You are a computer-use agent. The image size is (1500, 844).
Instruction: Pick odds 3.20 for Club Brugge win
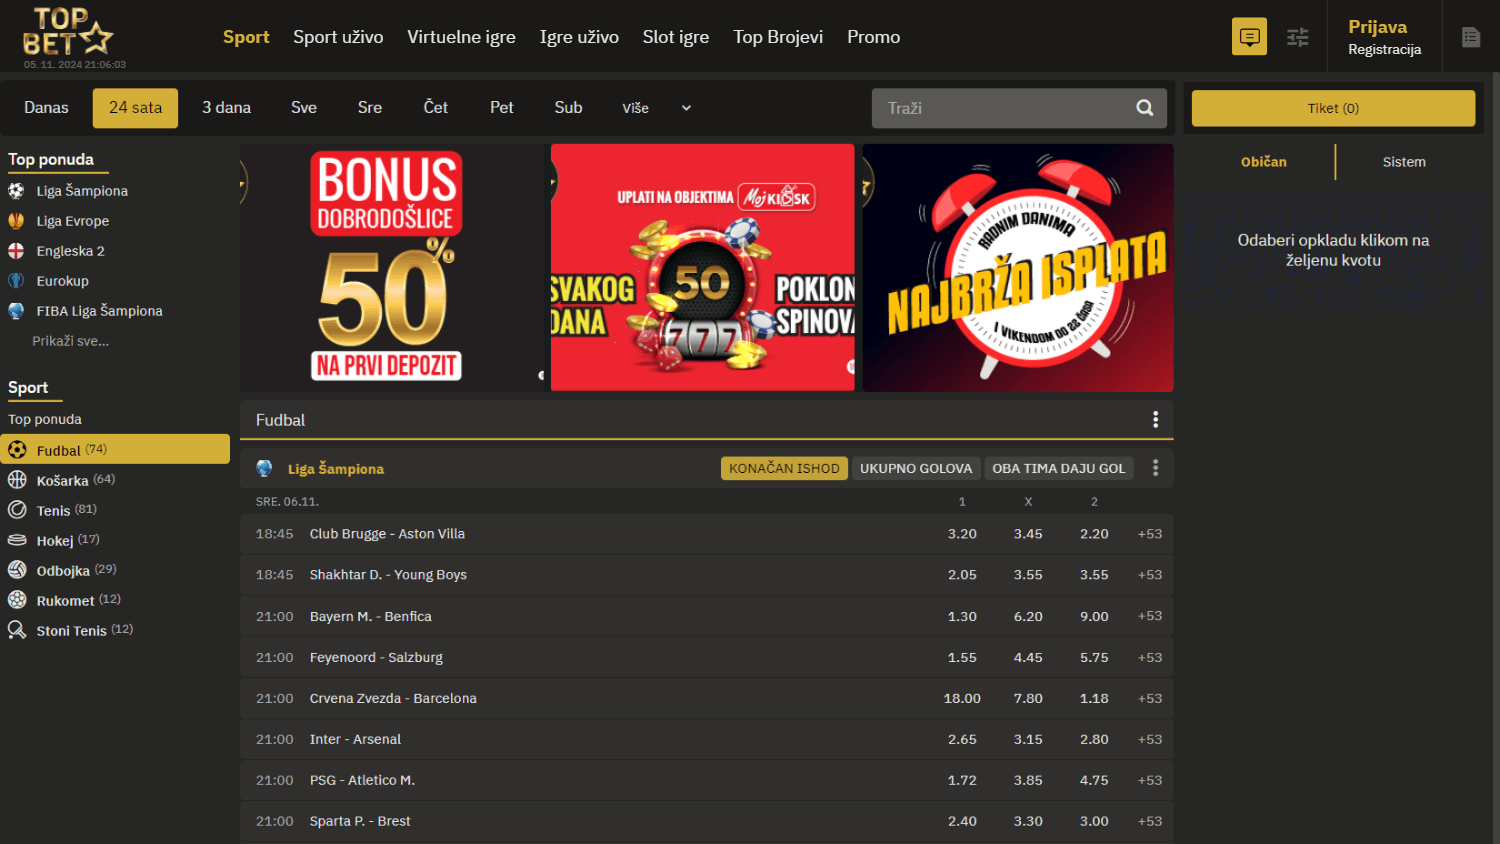[962, 534]
